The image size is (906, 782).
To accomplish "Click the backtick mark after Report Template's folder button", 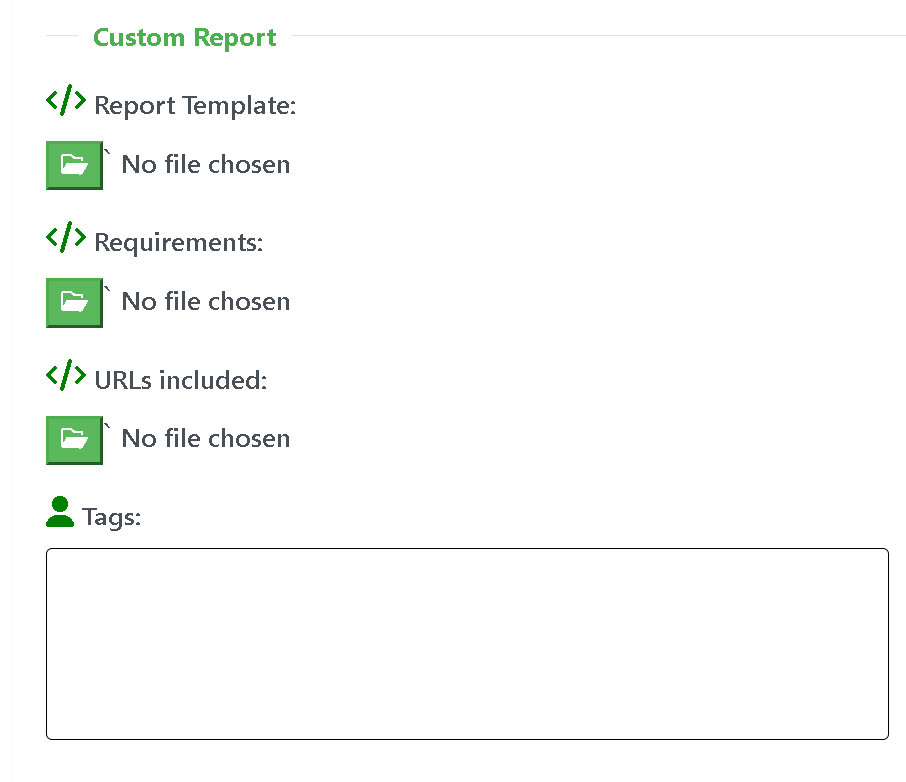I will [108, 152].
